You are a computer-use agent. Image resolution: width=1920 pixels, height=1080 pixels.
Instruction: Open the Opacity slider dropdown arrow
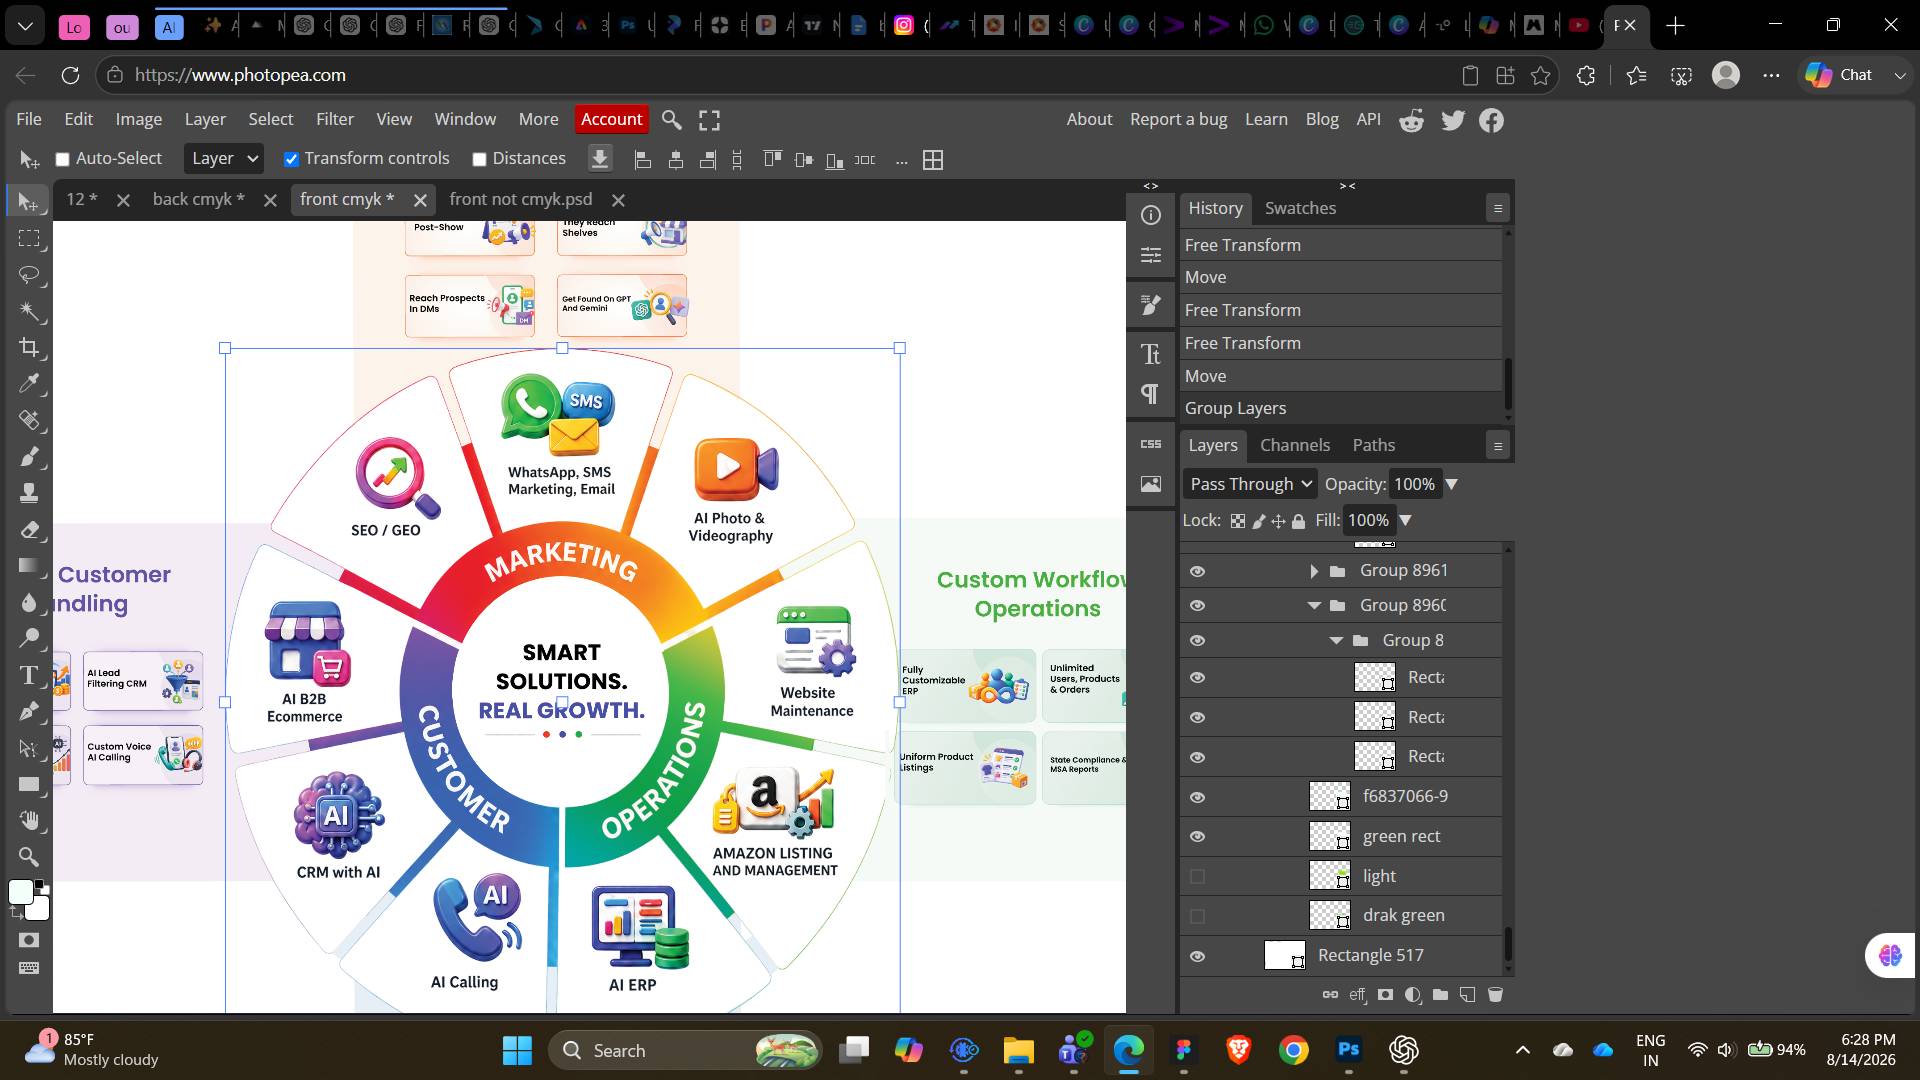pos(1451,484)
